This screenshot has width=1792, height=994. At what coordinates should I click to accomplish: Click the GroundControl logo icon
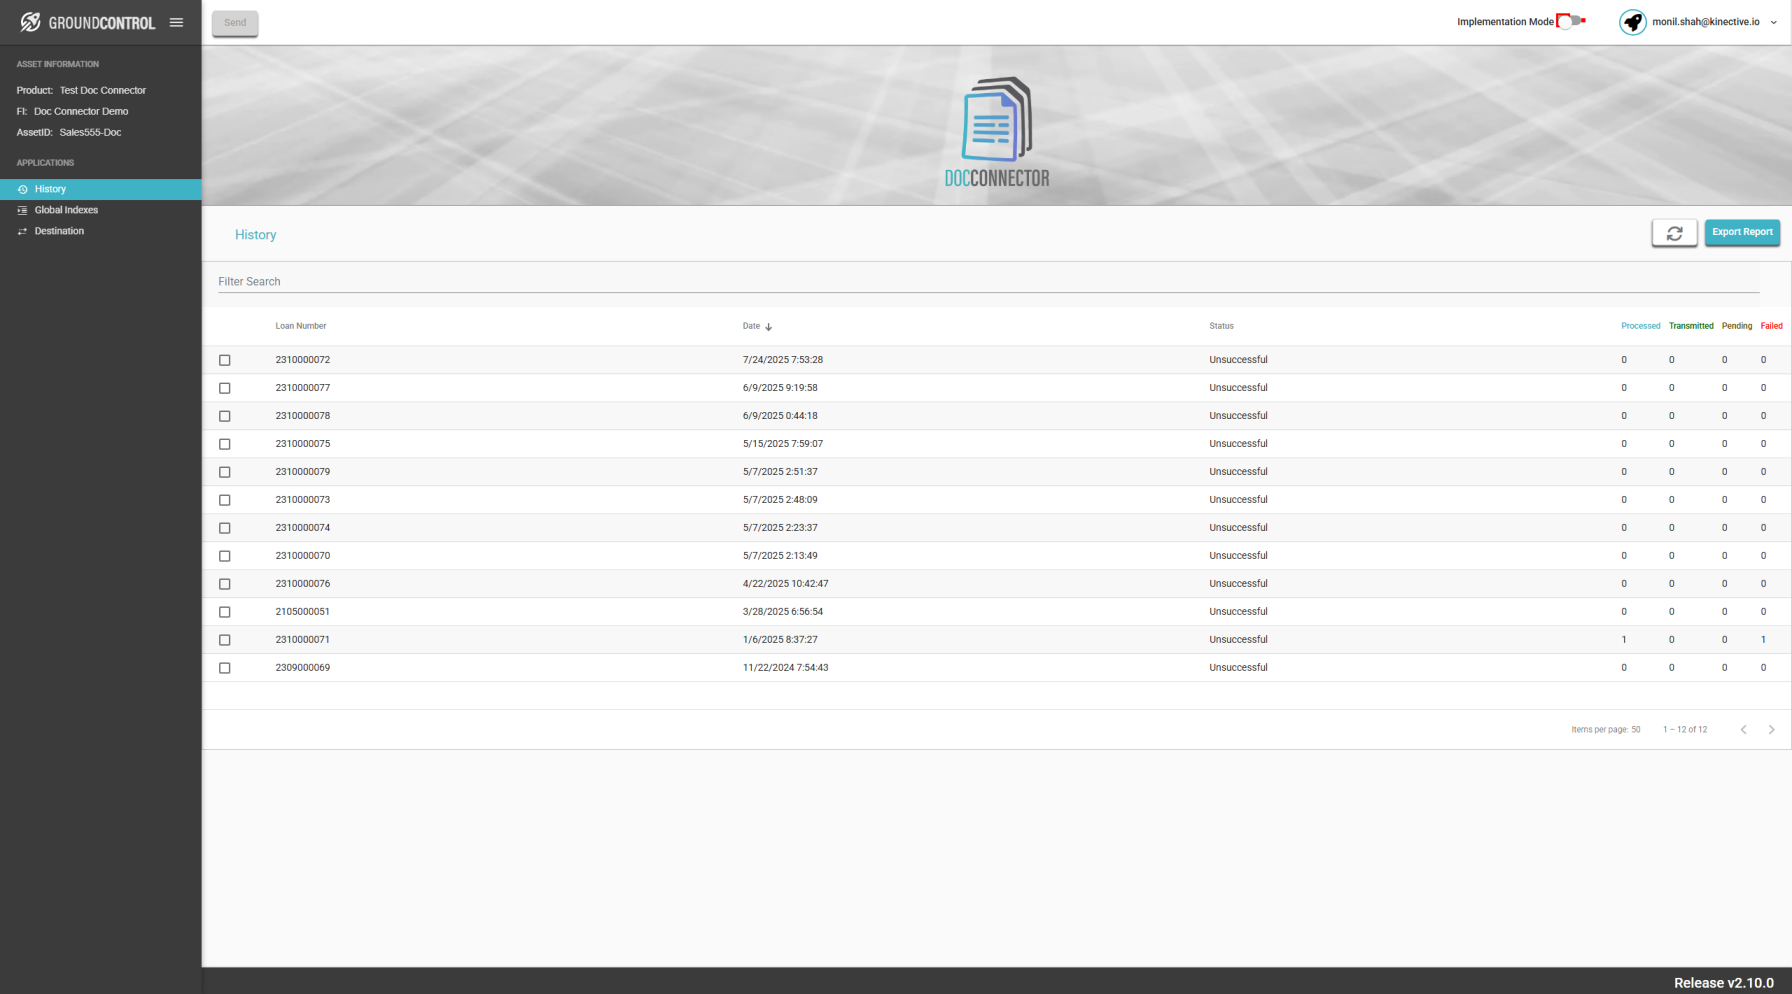coord(30,22)
